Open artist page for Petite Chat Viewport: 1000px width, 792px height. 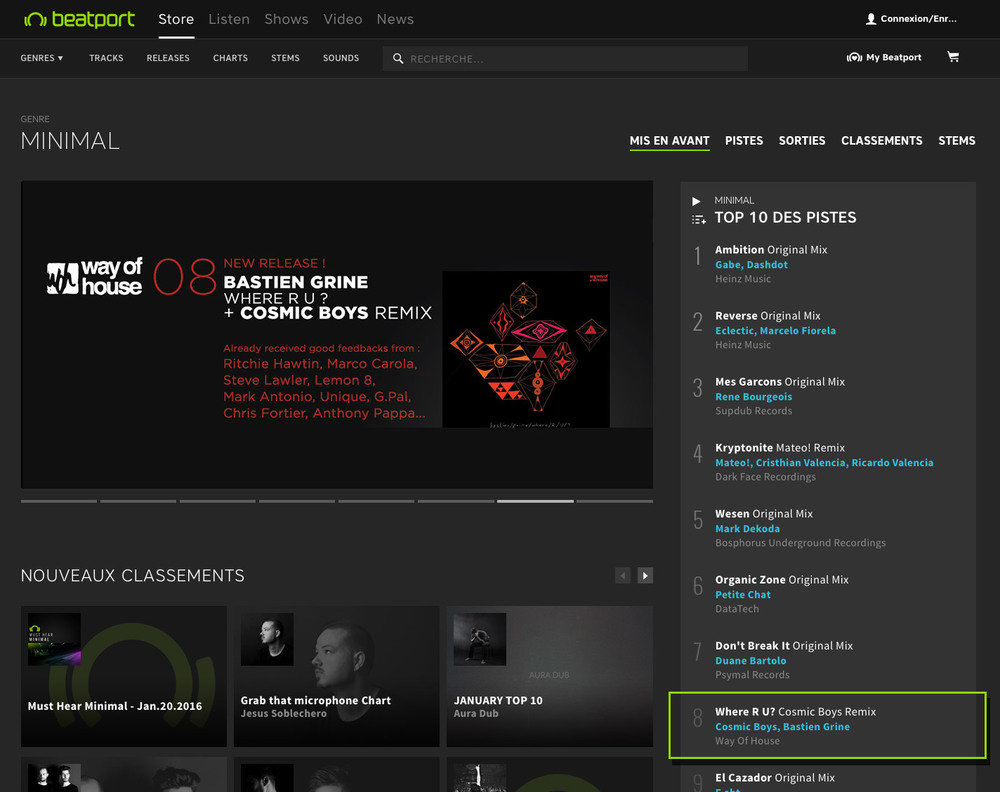[x=743, y=594]
